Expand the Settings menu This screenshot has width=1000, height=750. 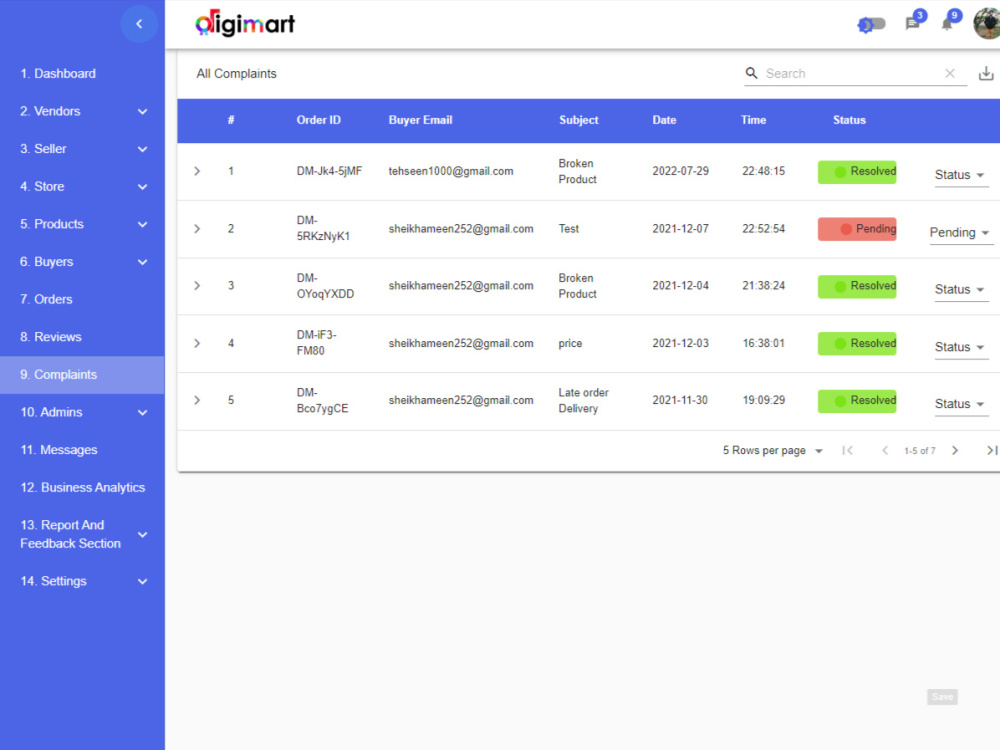click(82, 581)
